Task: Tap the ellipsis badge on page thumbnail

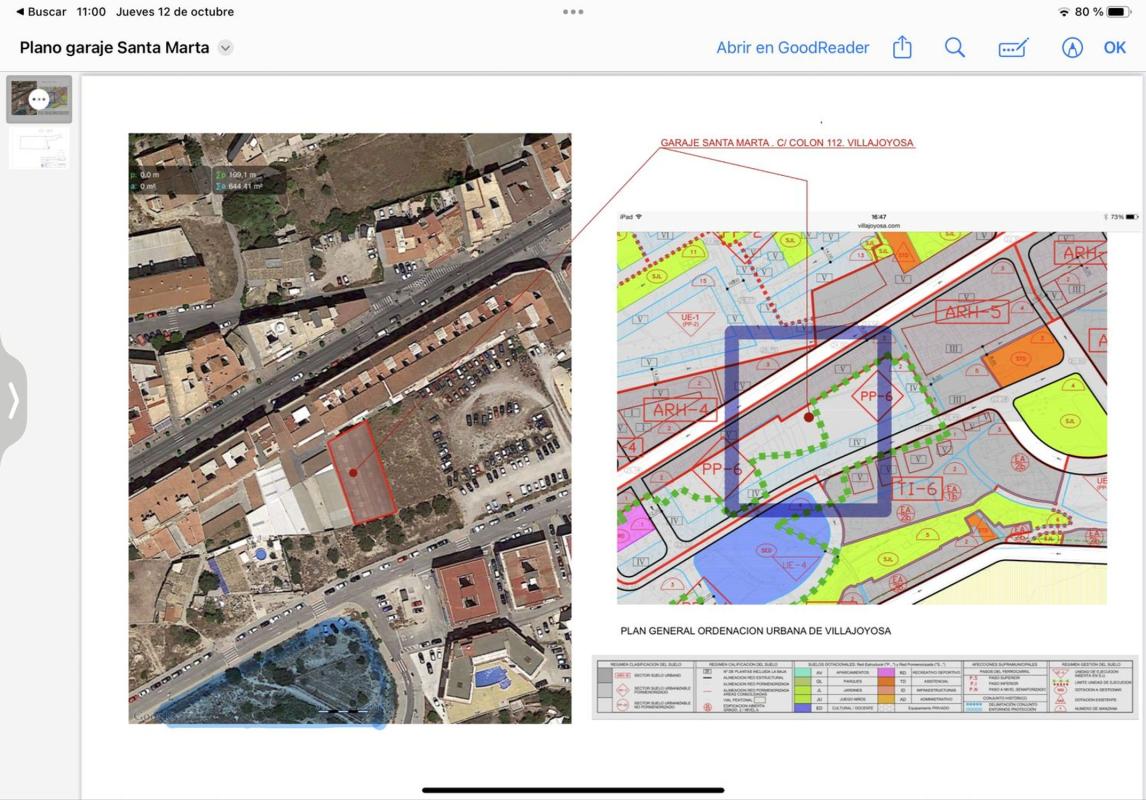Action: tap(39, 99)
